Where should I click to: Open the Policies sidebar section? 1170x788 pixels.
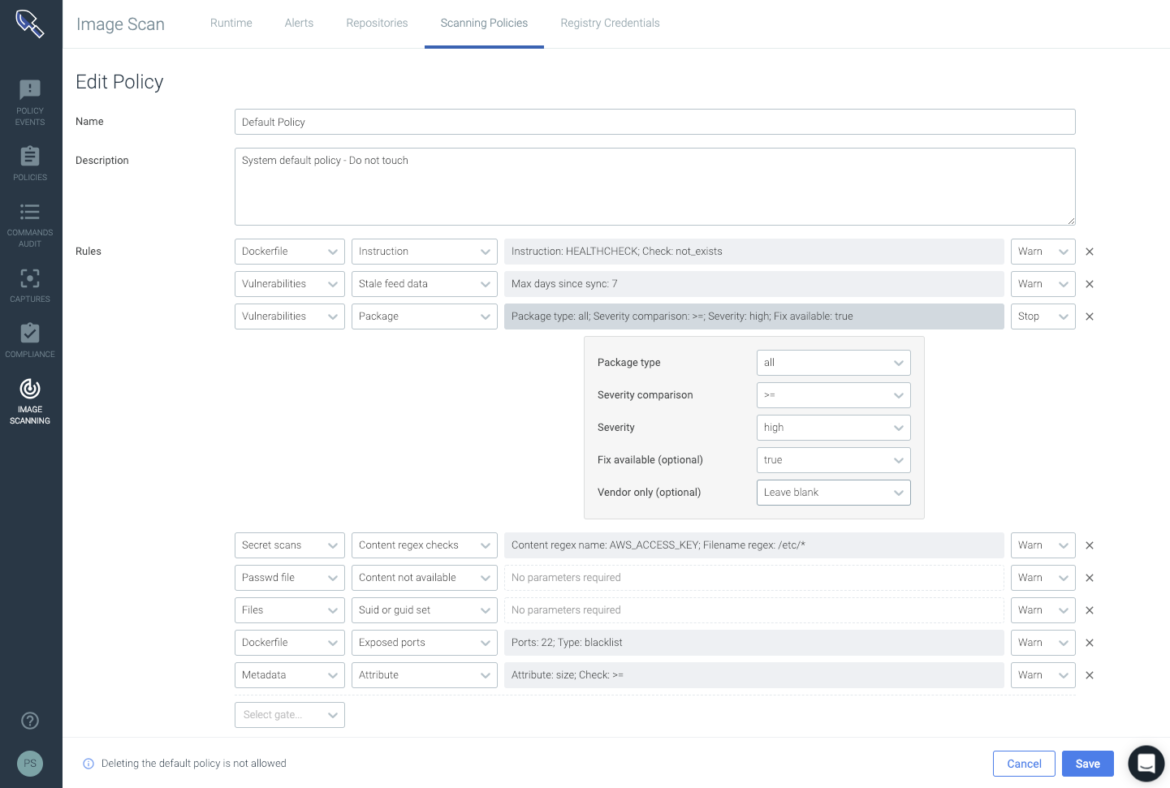tap(30, 164)
